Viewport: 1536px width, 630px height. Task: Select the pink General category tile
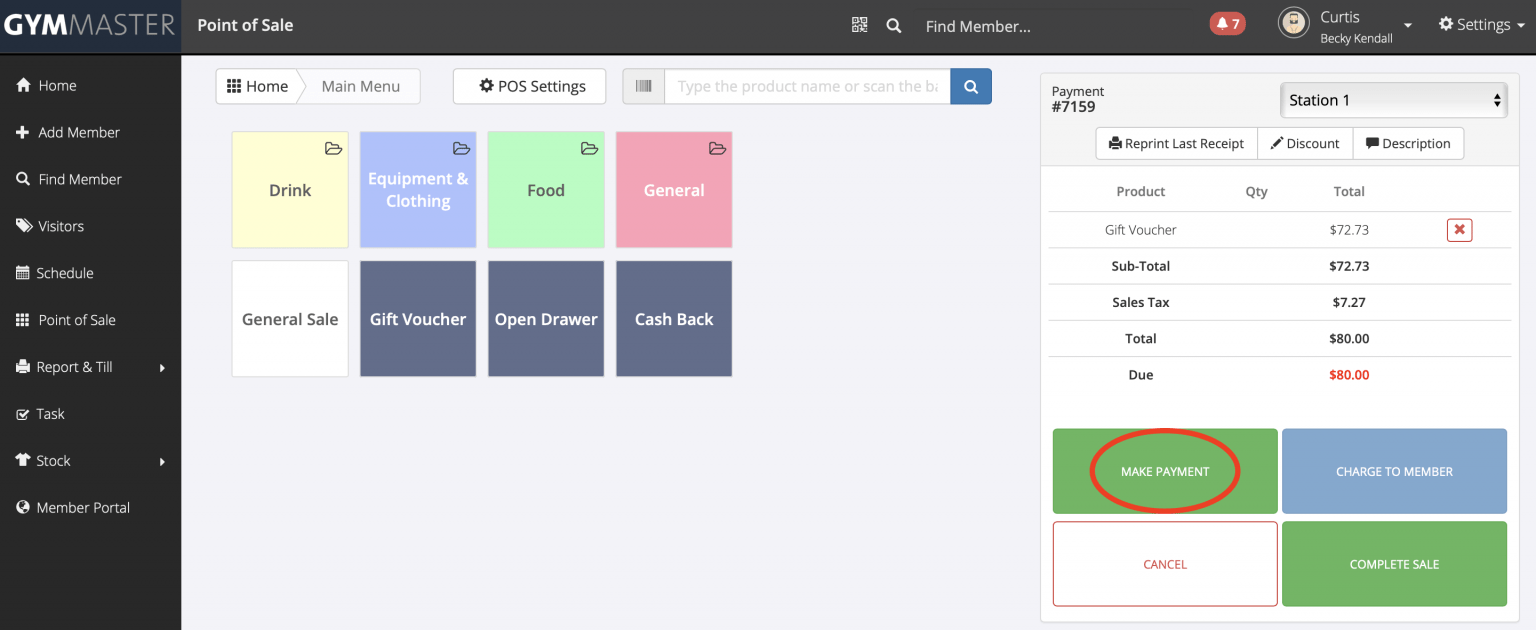click(x=674, y=190)
